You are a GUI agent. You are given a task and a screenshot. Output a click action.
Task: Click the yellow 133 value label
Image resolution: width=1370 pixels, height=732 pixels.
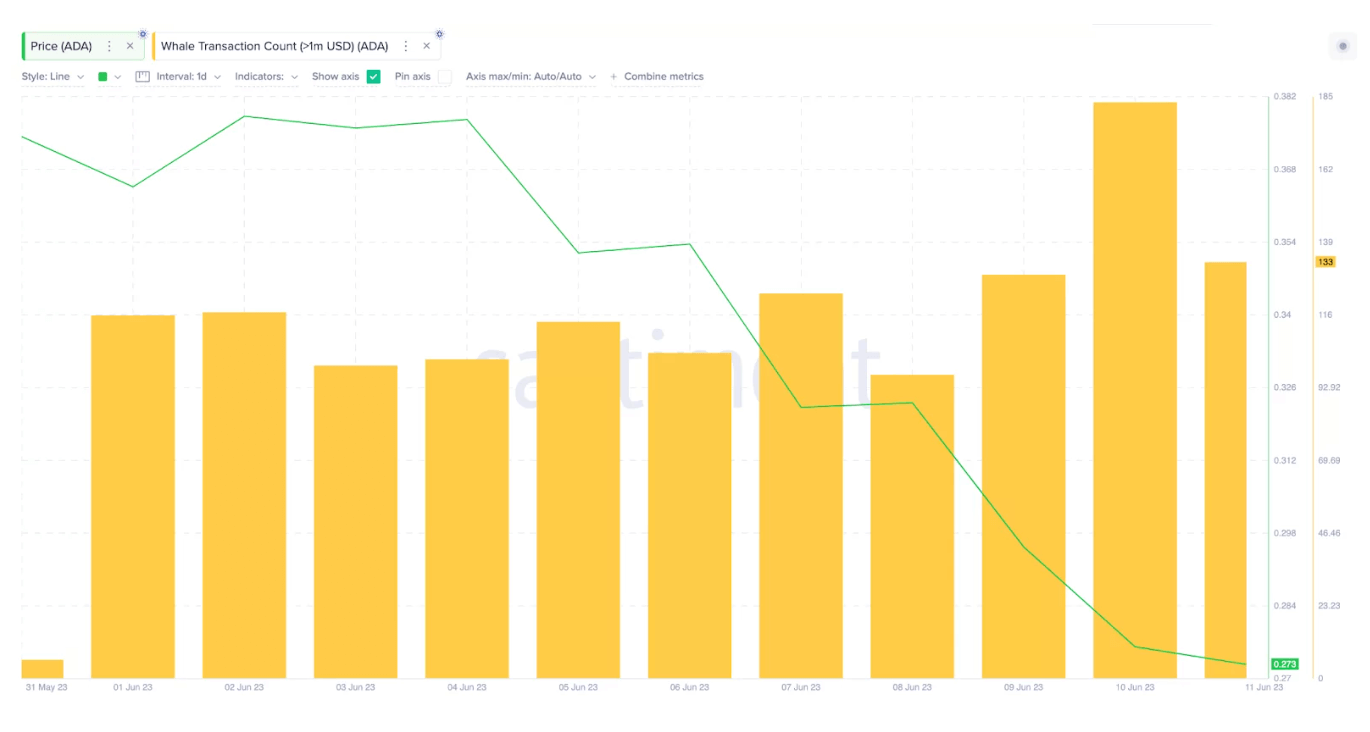tap(1326, 262)
